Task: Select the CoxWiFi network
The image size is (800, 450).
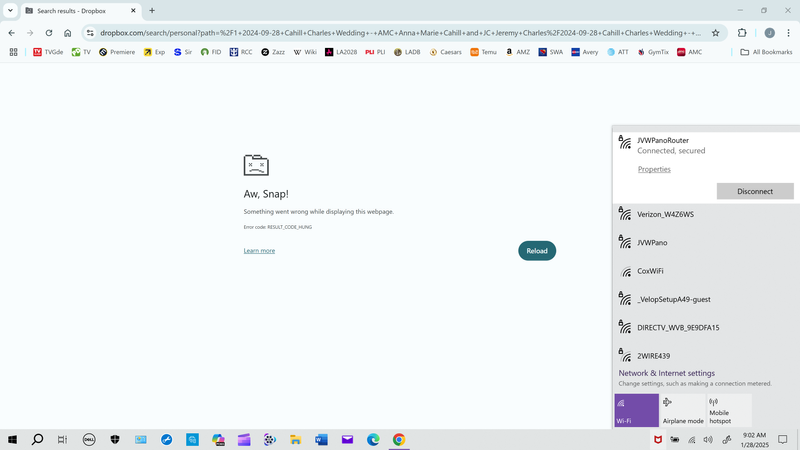Action: [706, 271]
